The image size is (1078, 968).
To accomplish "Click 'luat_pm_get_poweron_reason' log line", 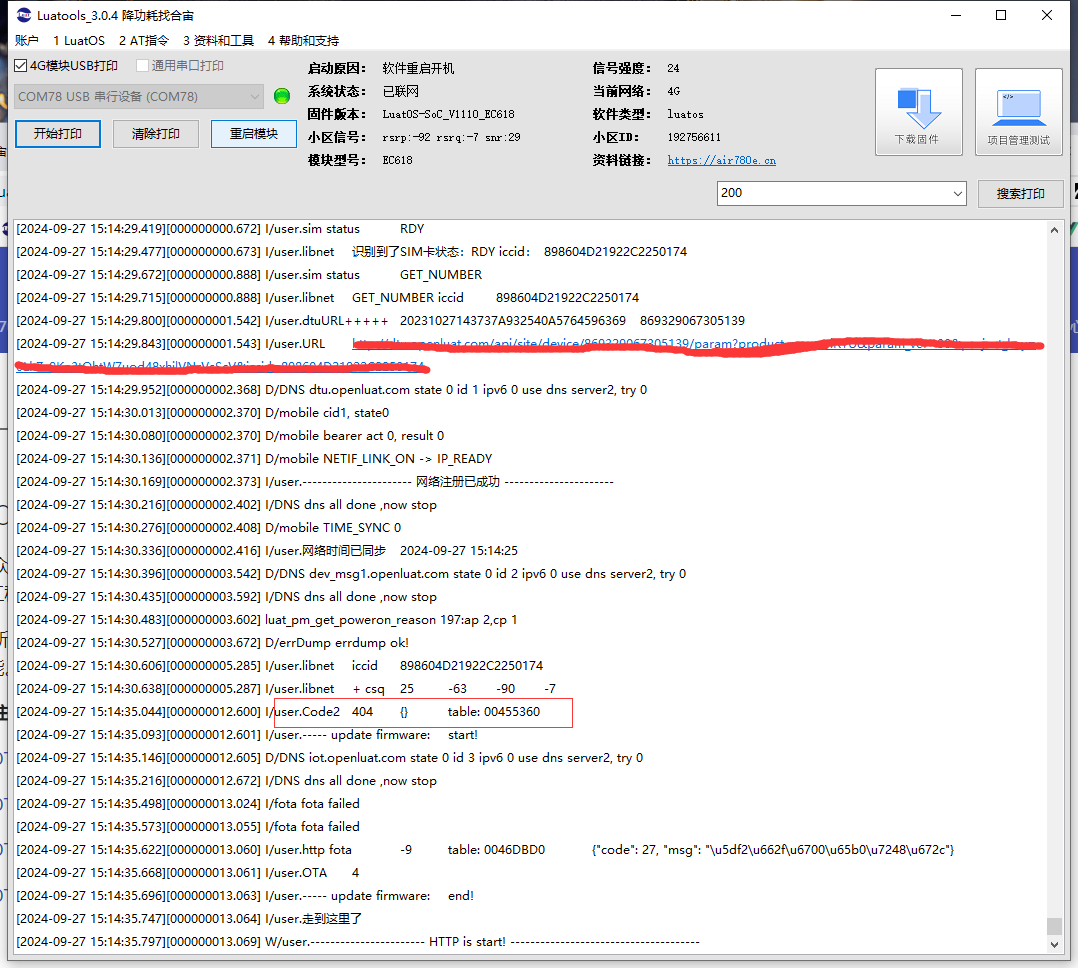I will coord(267,620).
